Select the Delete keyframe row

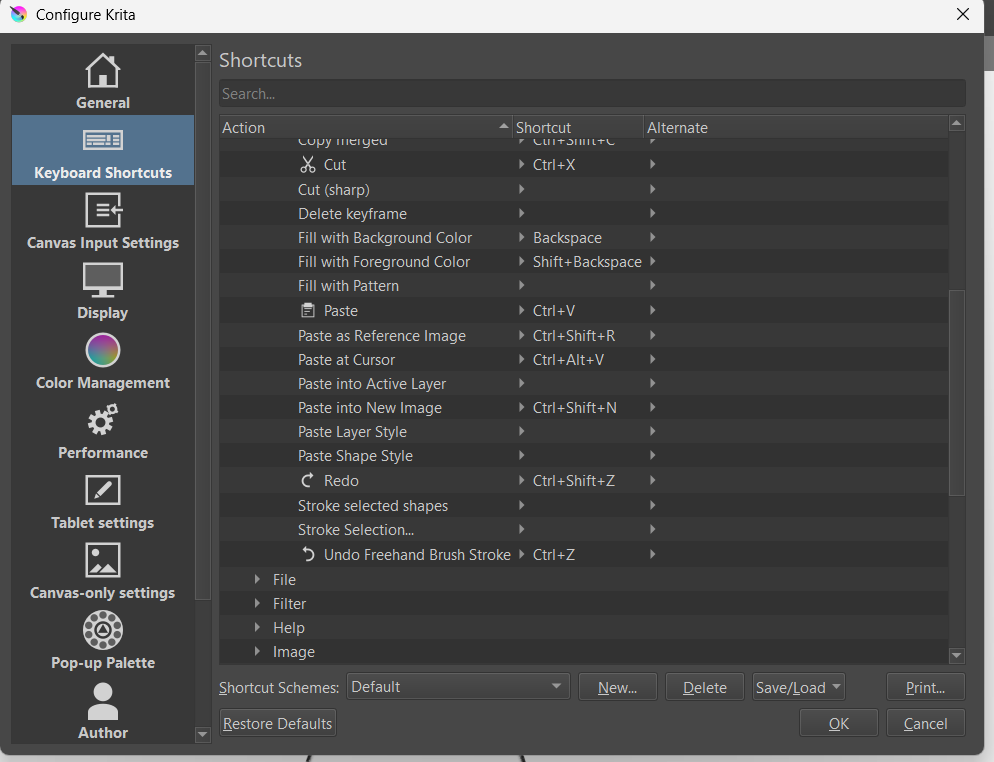[584, 214]
